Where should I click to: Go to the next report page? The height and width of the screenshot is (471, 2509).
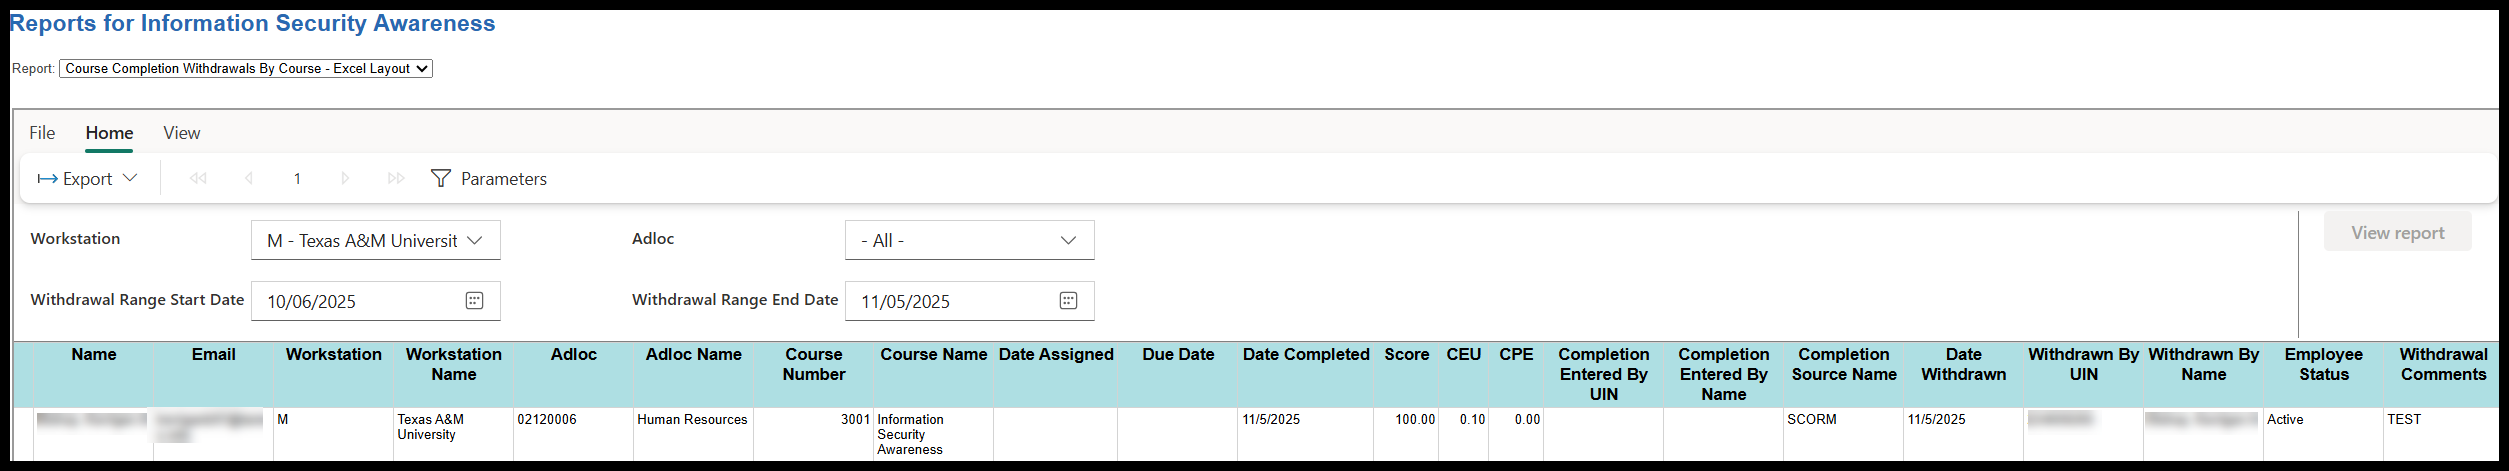click(345, 178)
